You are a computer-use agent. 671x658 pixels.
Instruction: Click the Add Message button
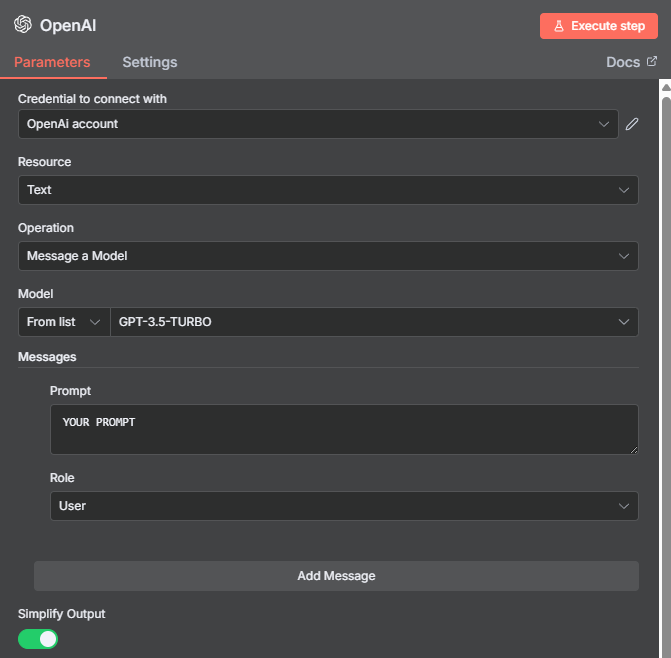click(x=336, y=576)
